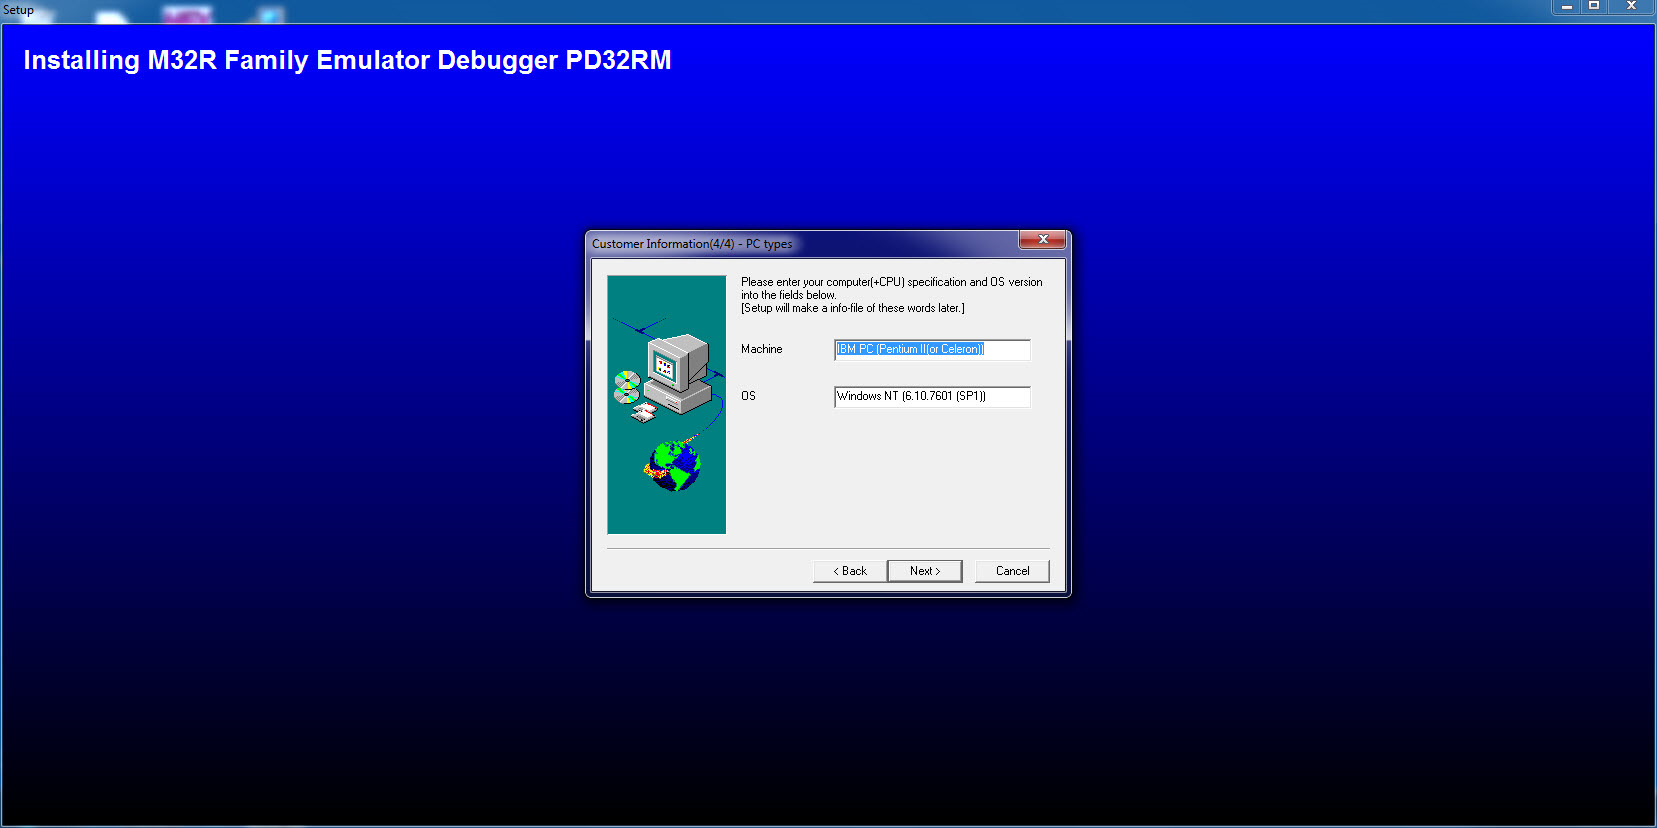Cancel the installation dialog
This screenshot has width=1657, height=828.
[x=1012, y=571]
